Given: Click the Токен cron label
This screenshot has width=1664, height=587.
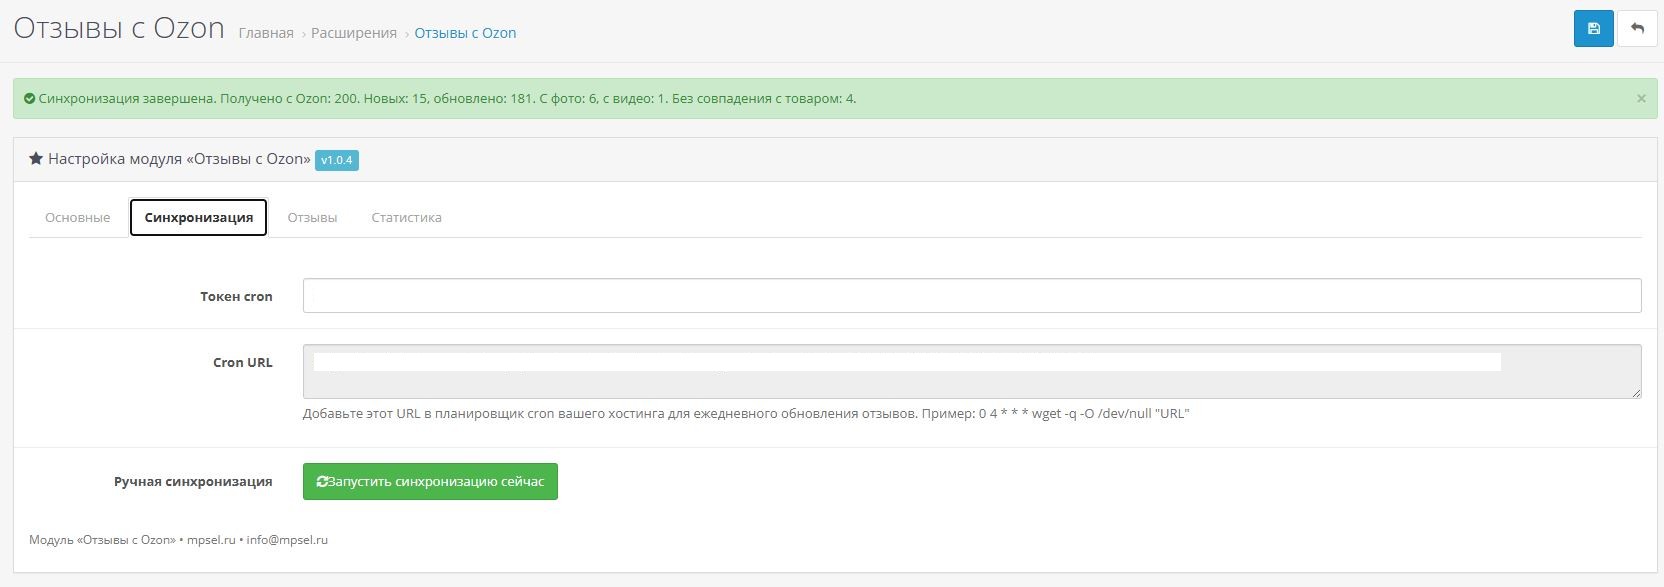Looking at the screenshot, I should [236, 296].
